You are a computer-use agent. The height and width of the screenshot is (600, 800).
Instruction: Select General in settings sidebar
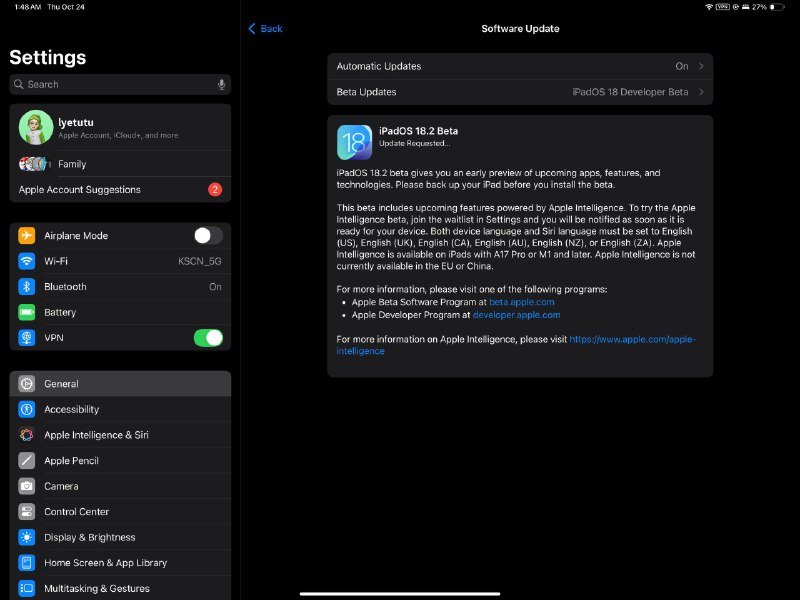(x=120, y=384)
